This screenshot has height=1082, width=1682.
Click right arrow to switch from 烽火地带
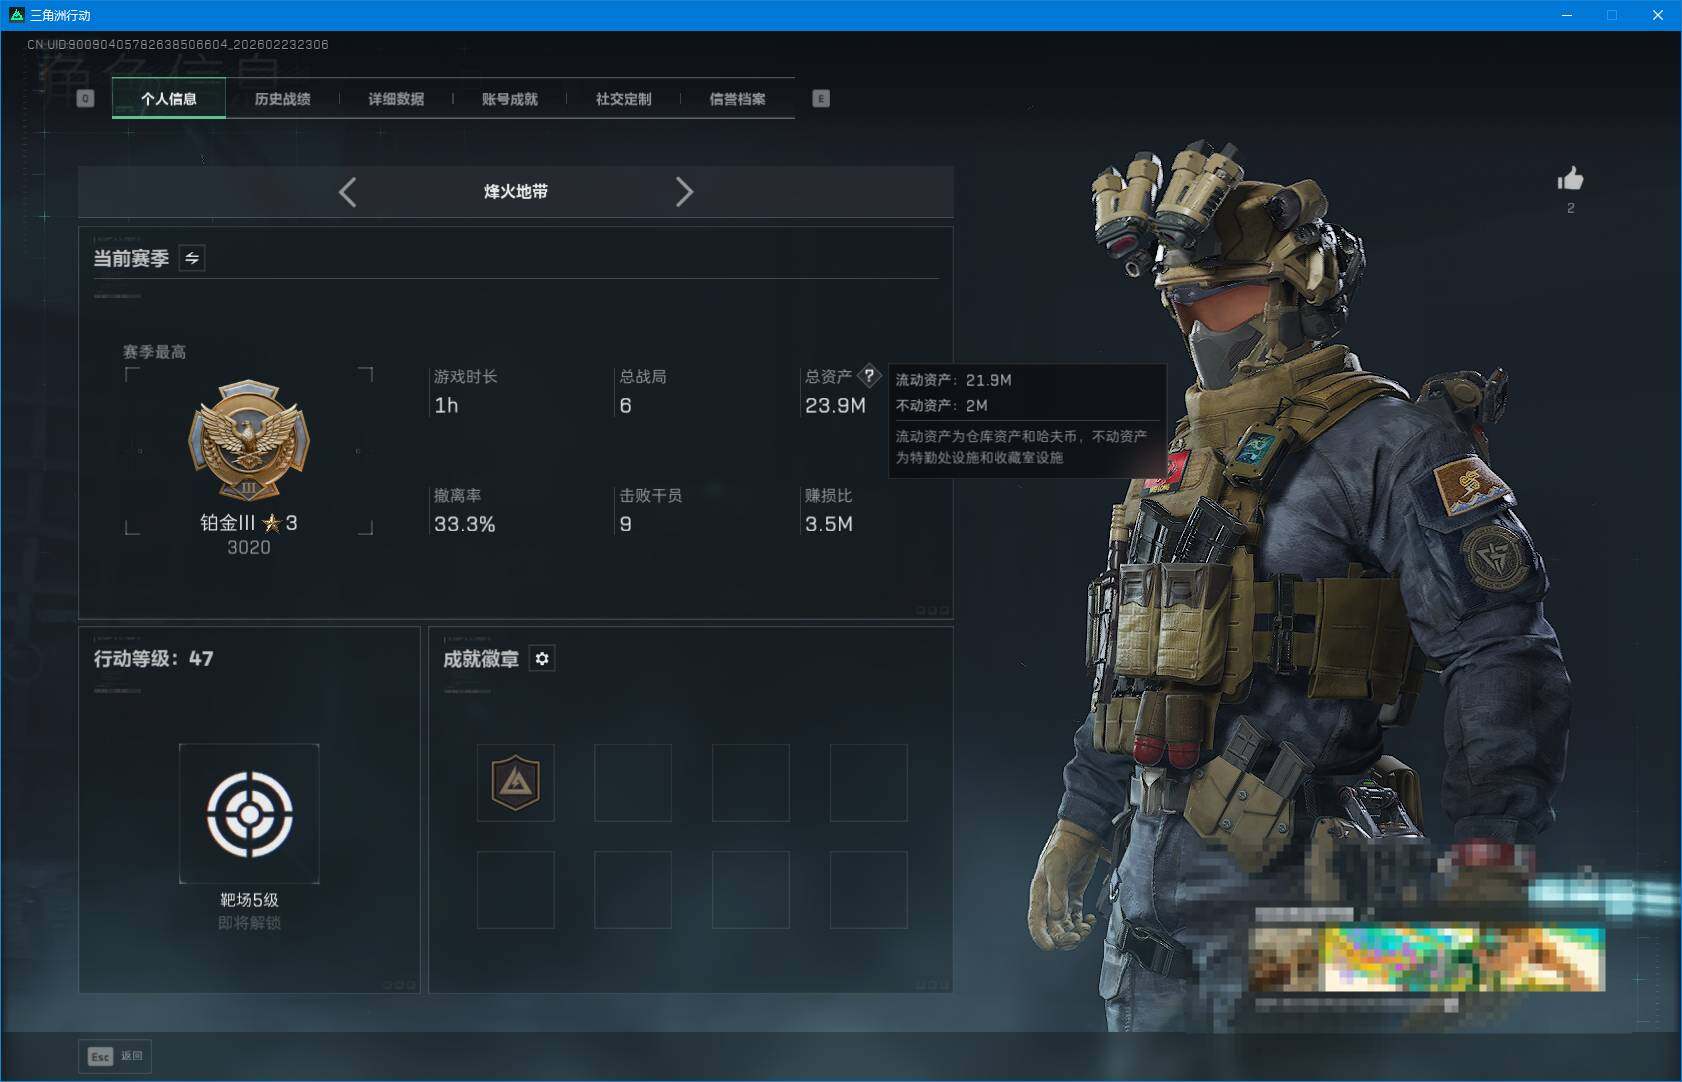(x=685, y=191)
